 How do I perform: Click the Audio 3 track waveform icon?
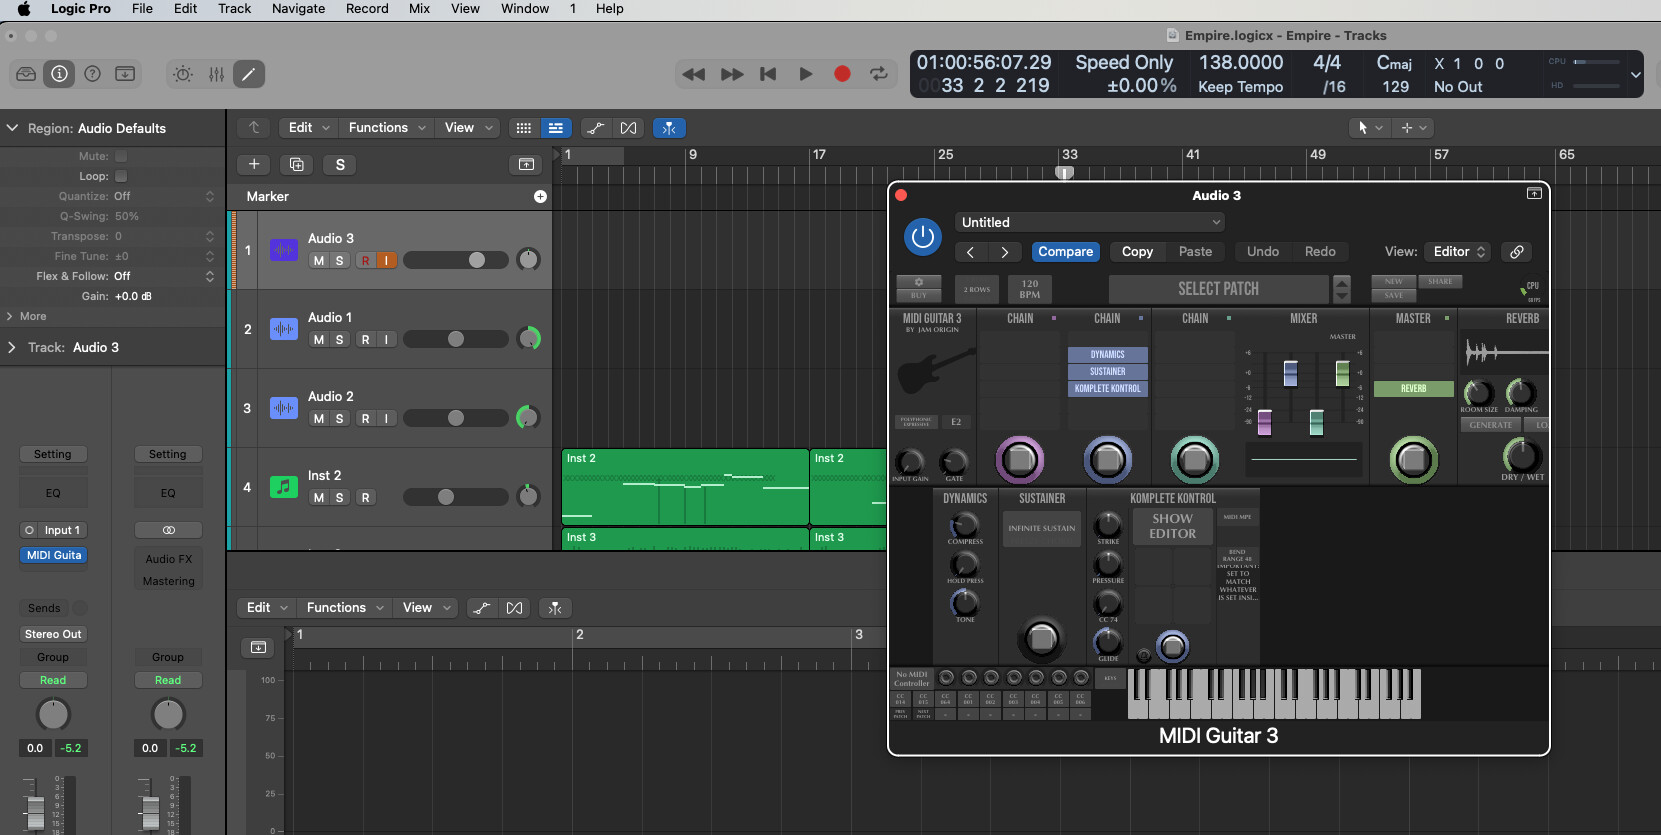[x=284, y=250]
